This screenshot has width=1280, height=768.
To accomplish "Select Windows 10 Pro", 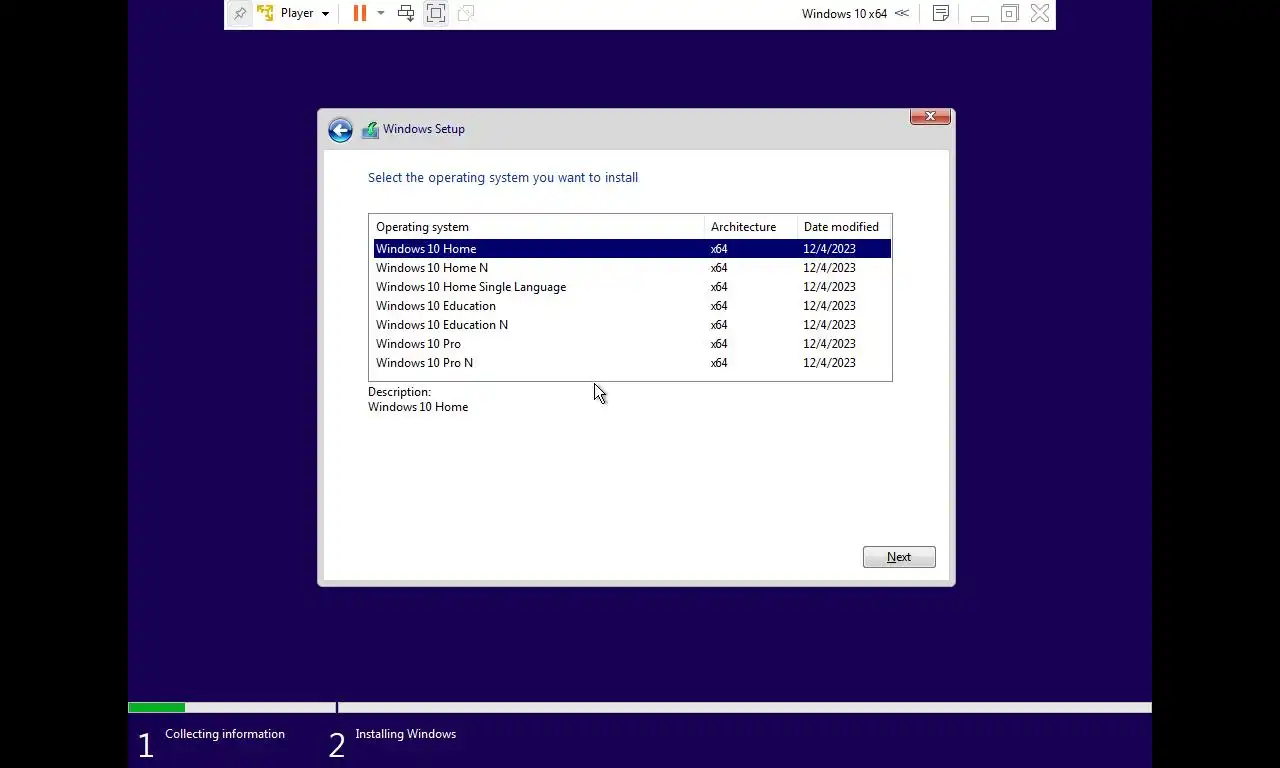I will pyautogui.click(x=632, y=344).
